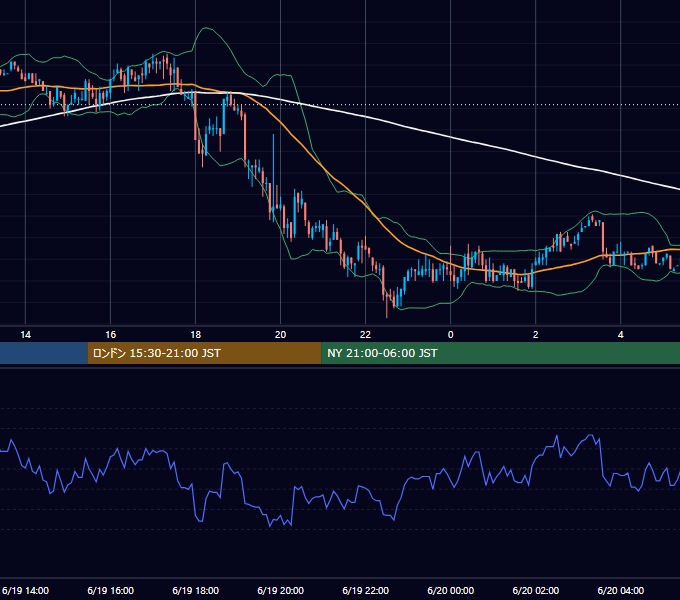Viewport: 680px width, 600px height.
Task: Click the 6/20 02:00 date label
Action: 536,590
